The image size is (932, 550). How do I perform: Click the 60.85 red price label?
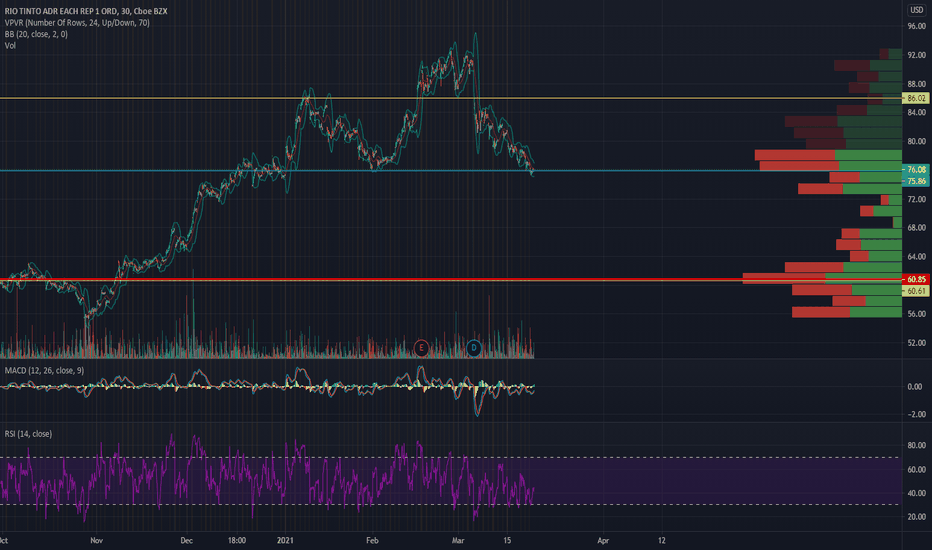tap(916, 279)
